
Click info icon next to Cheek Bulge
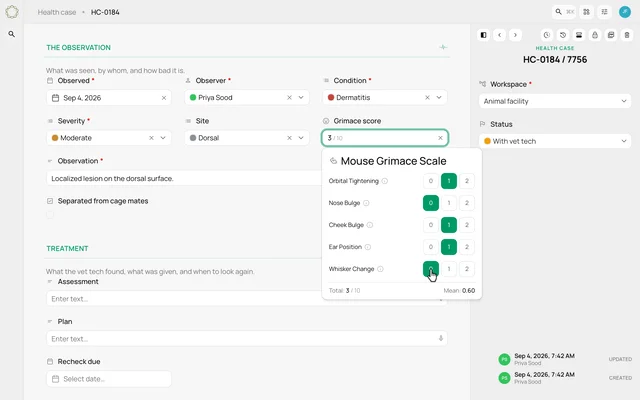click(370, 225)
